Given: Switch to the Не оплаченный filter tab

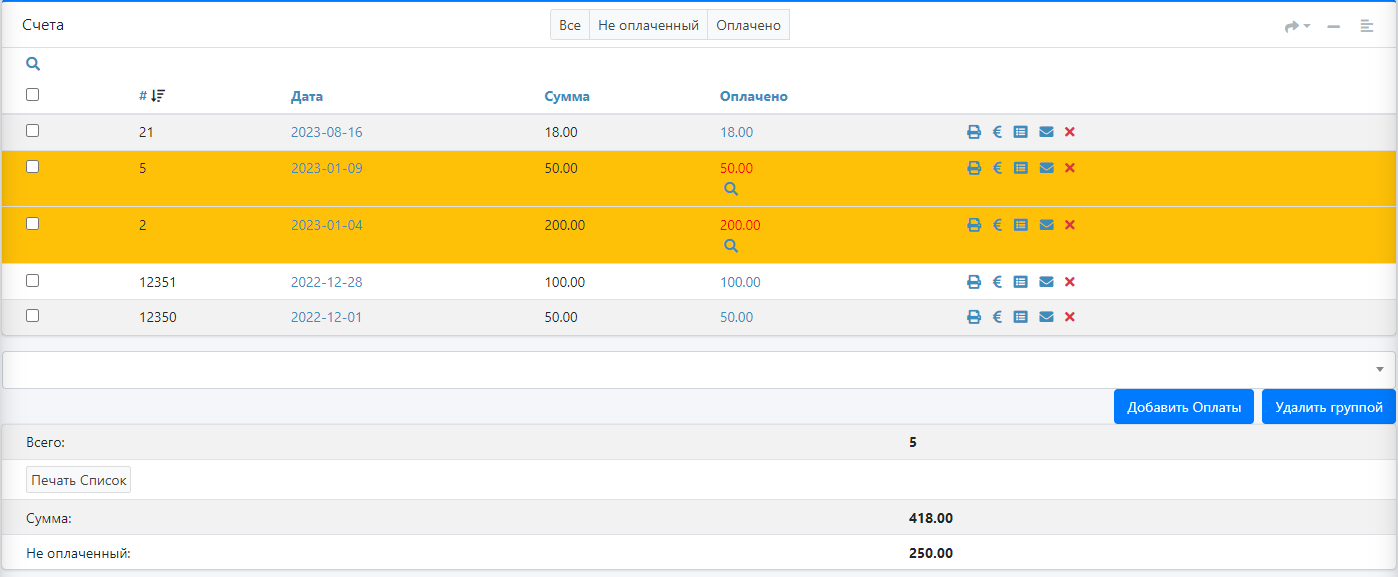Looking at the screenshot, I should pos(648,25).
